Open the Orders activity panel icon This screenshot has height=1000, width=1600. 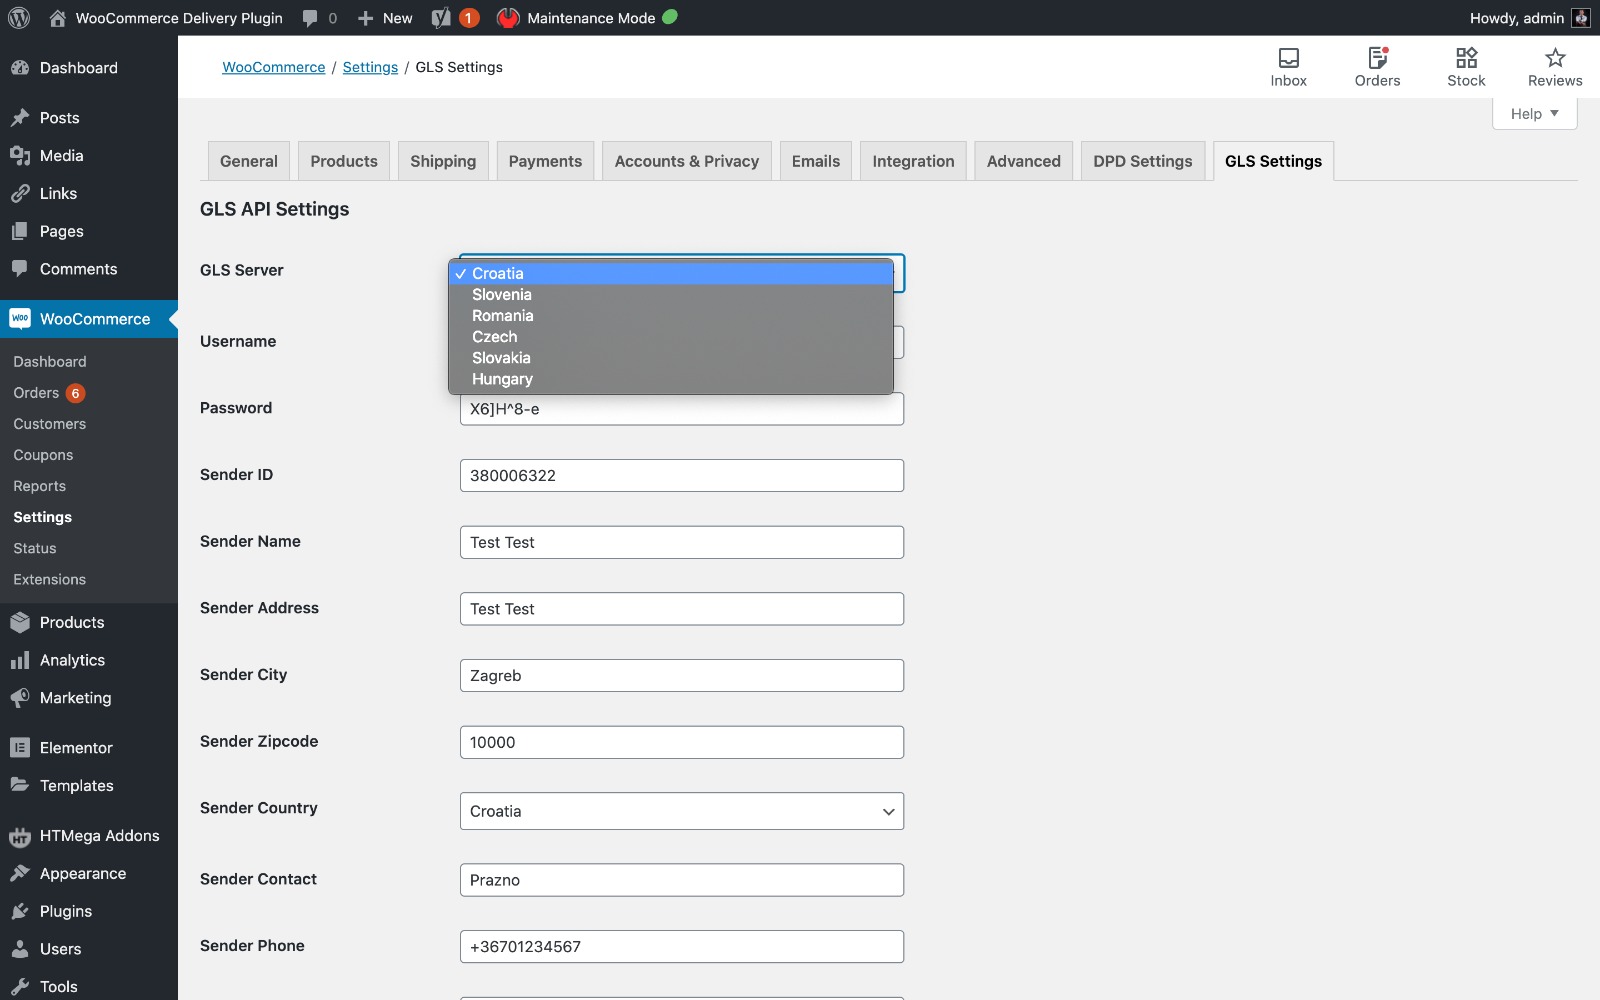click(1378, 58)
